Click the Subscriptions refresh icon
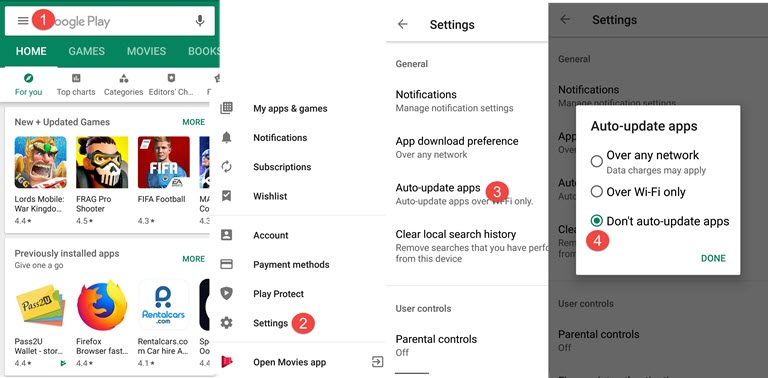 pyautogui.click(x=226, y=167)
